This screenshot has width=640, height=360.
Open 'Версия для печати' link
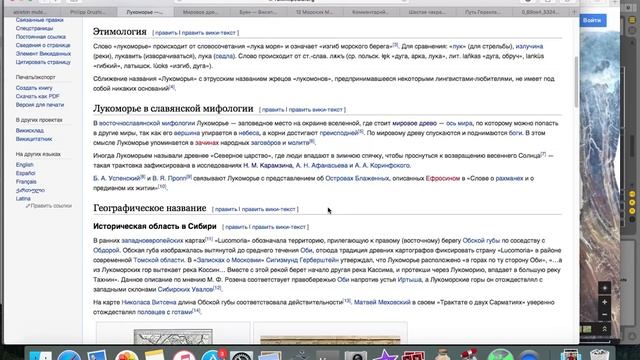coord(40,105)
